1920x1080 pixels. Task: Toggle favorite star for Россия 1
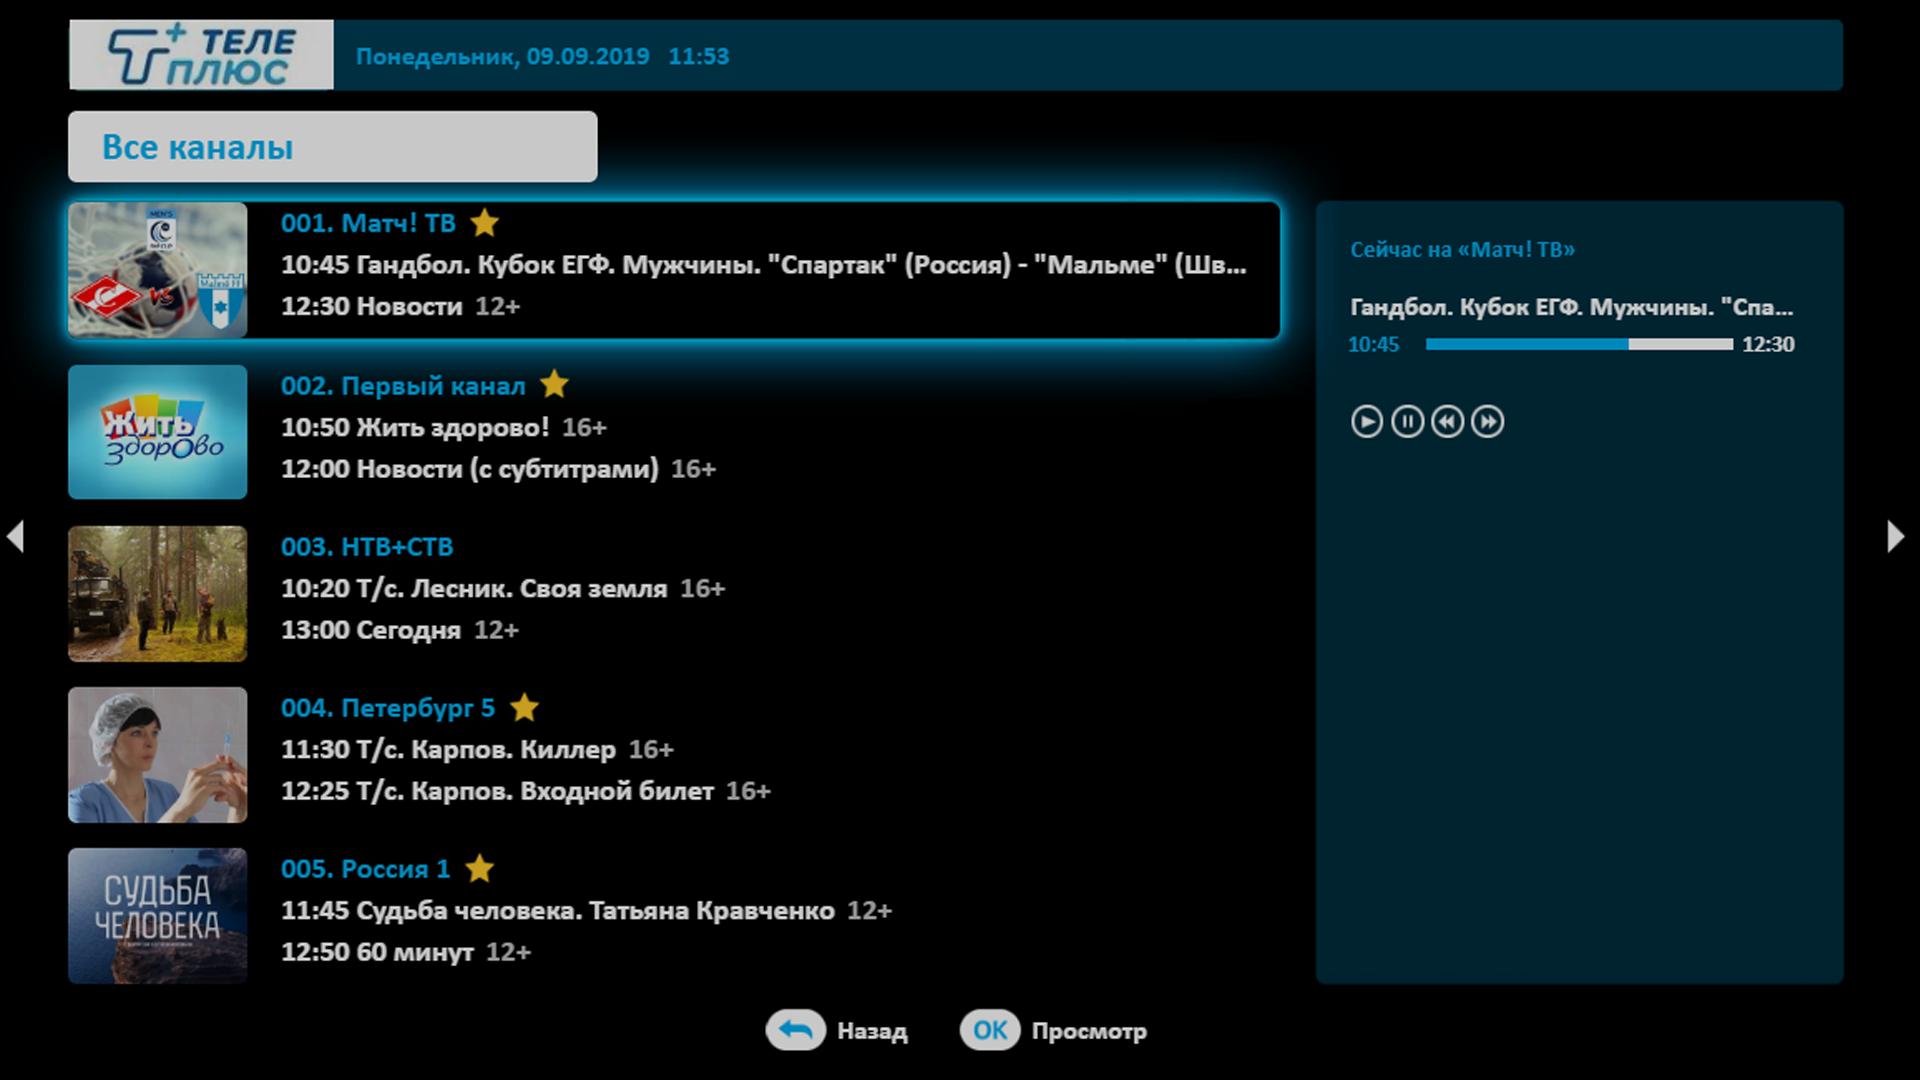tap(480, 868)
